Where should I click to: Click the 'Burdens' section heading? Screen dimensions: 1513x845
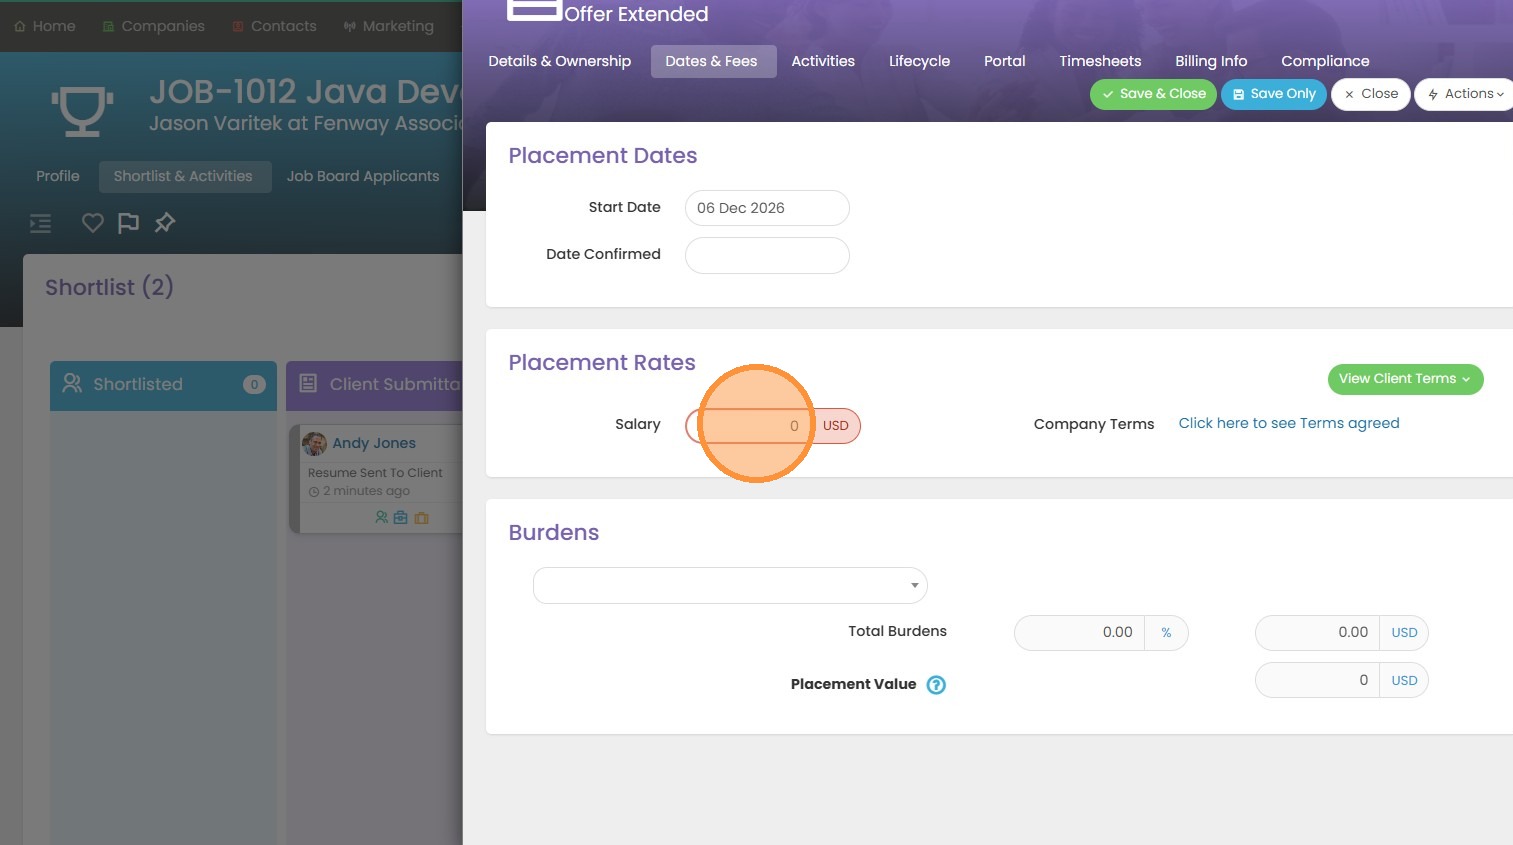coord(554,533)
